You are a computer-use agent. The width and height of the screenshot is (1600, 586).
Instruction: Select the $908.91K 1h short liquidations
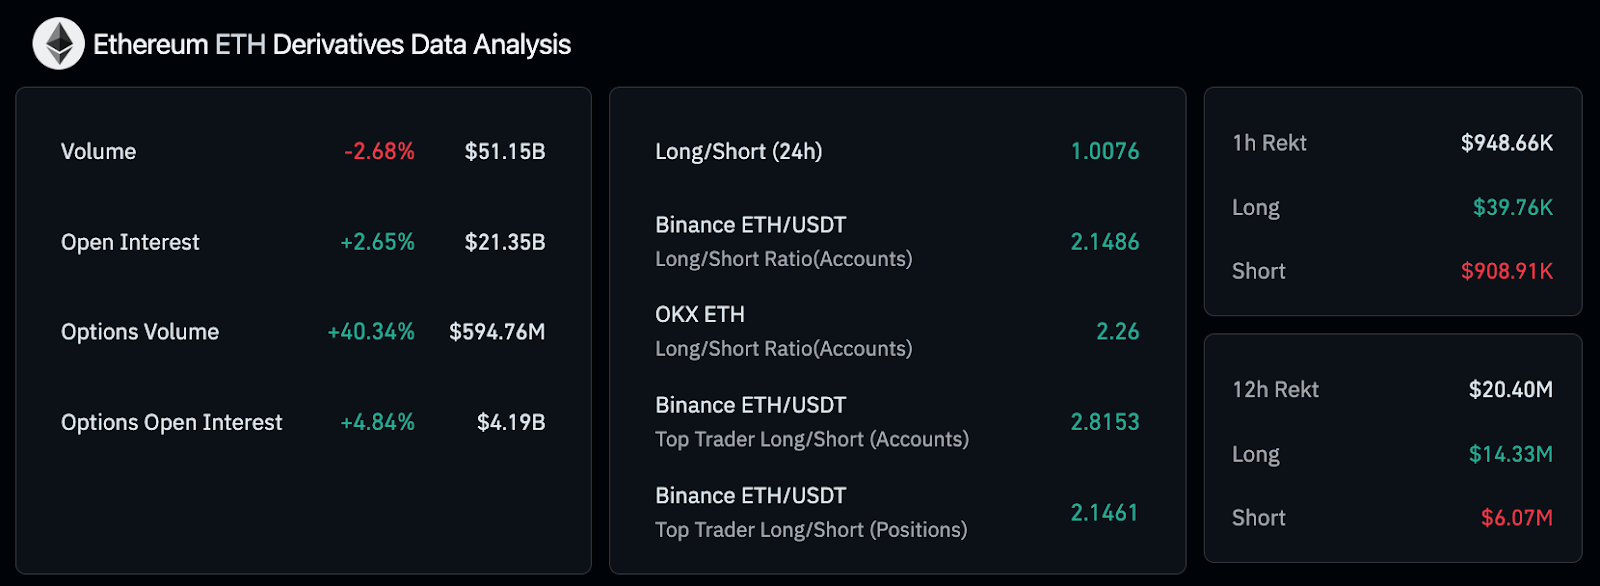tap(1506, 272)
